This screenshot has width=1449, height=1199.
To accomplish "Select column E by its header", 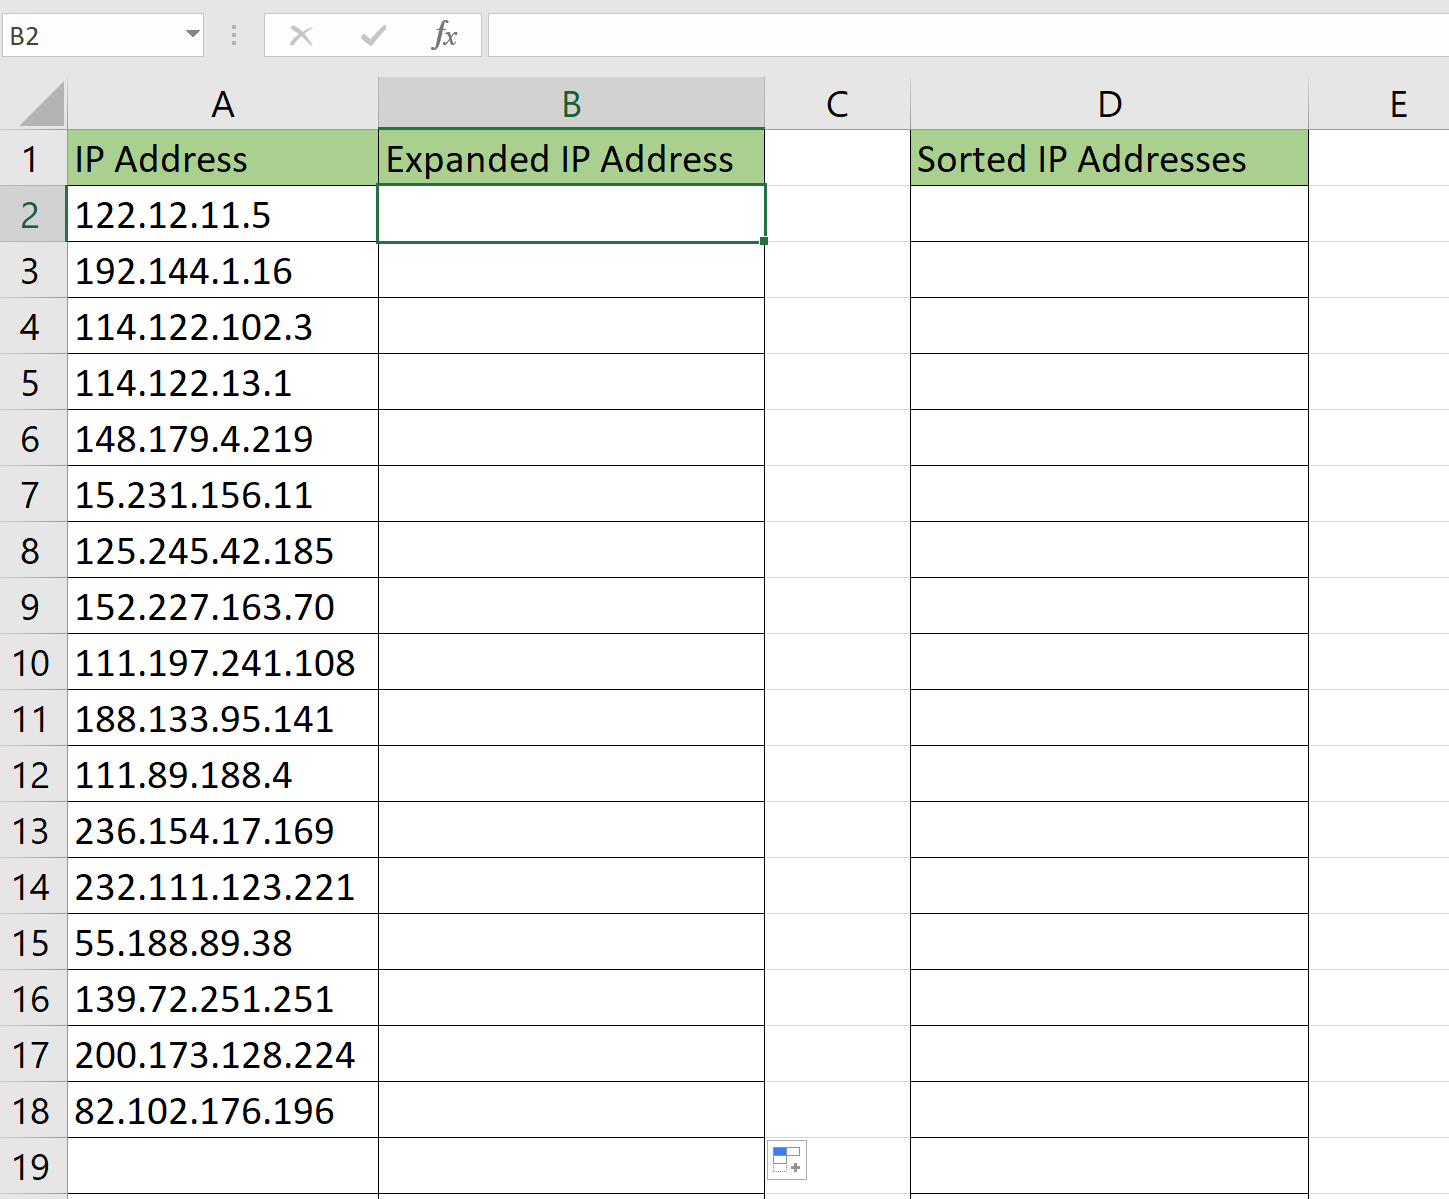I will coord(1397,103).
